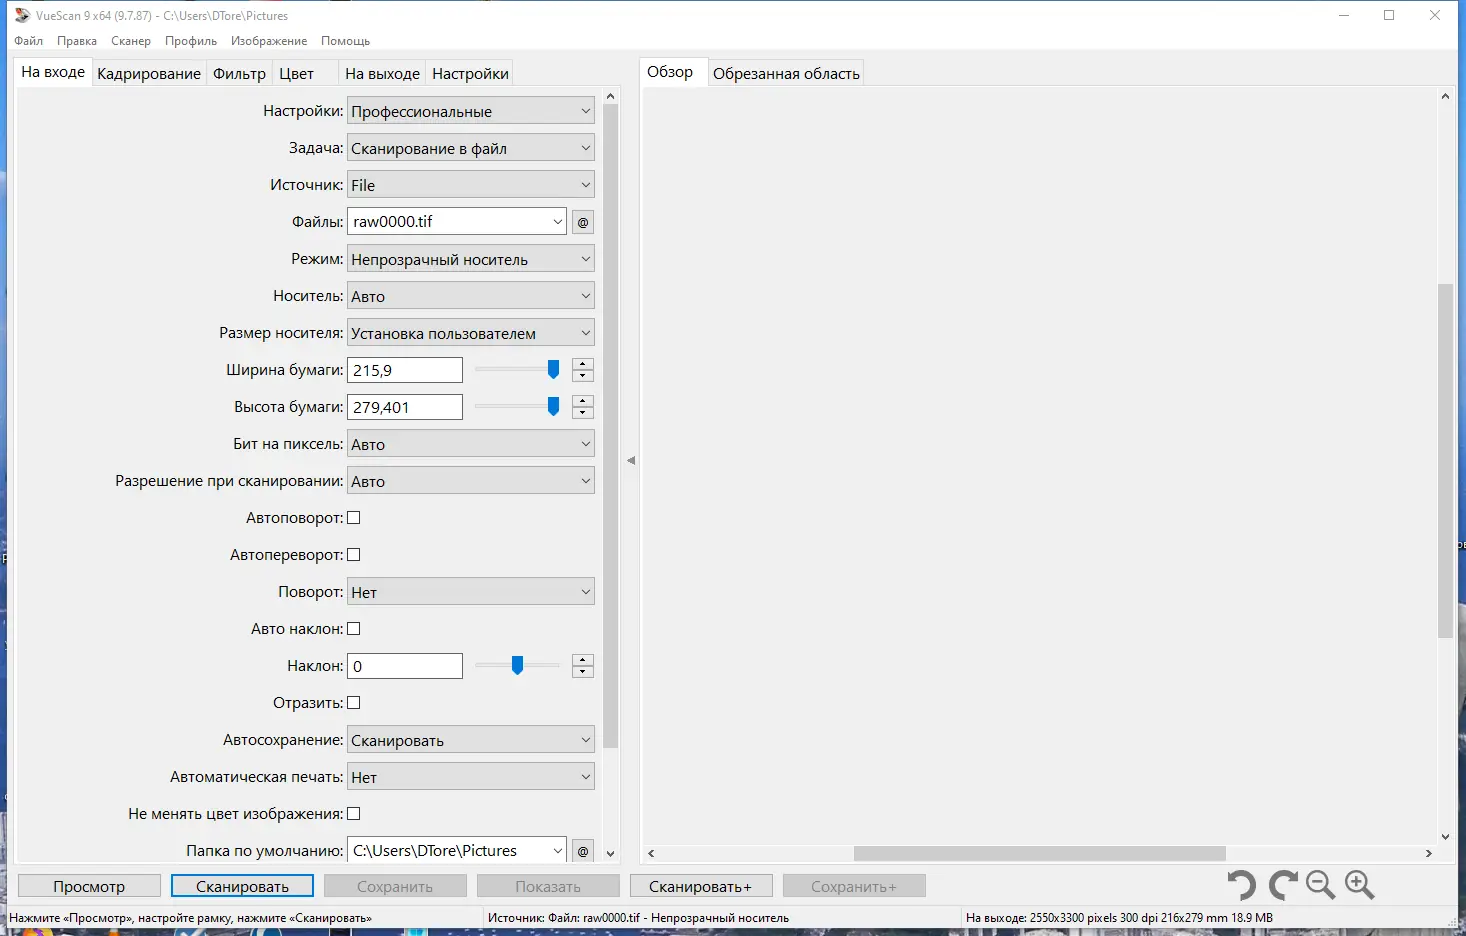Screen dimensions: 1466x936
Task: Open the Помощь menu
Action: point(346,41)
